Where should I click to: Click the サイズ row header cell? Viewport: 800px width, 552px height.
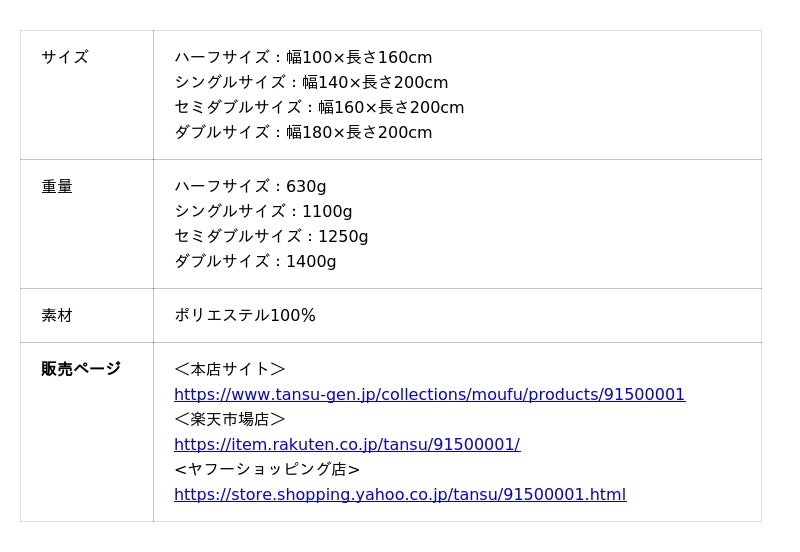tap(65, 58)
